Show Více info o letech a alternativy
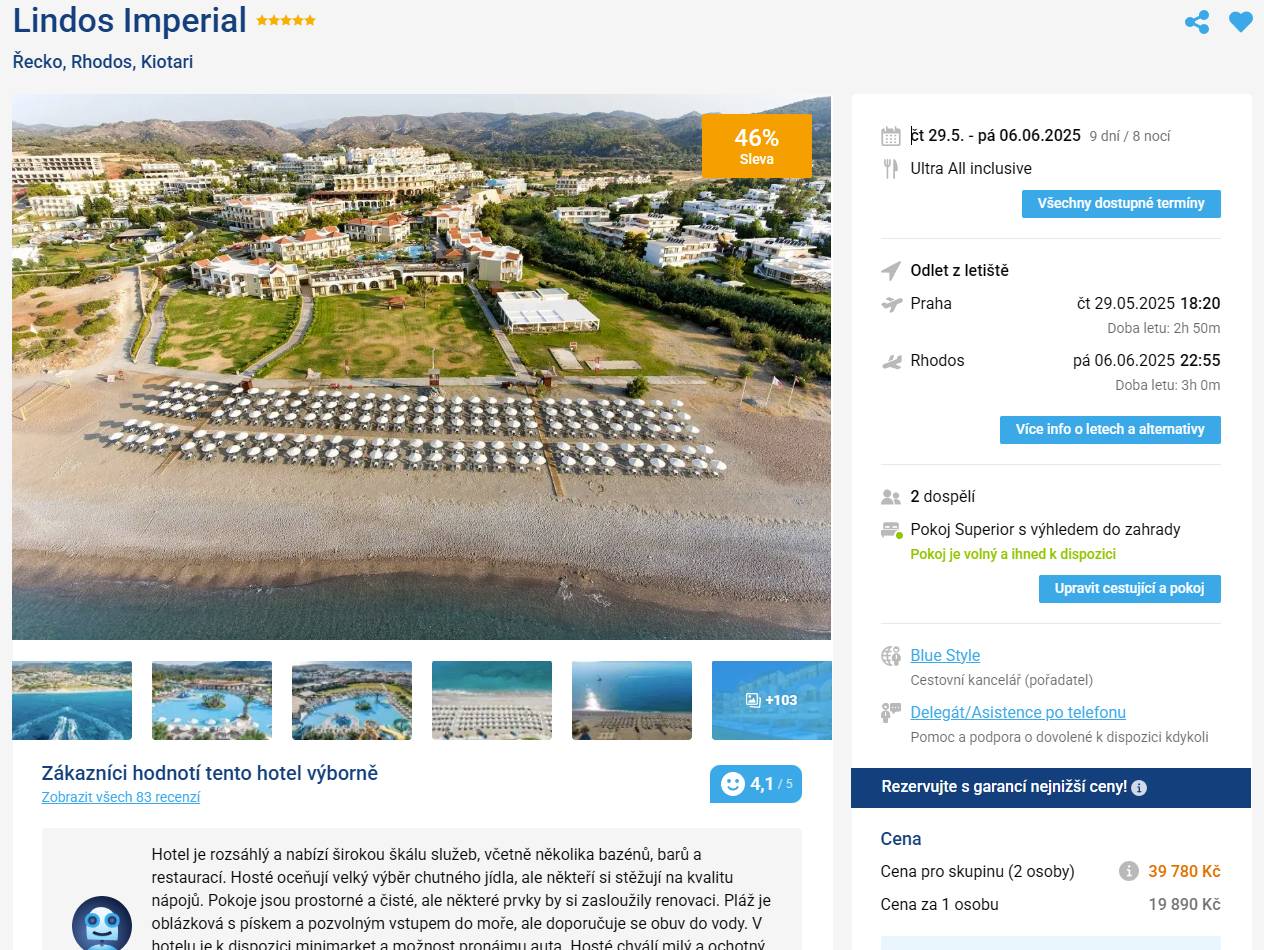Viewport: 1264px width, 950px height. 1110,430
